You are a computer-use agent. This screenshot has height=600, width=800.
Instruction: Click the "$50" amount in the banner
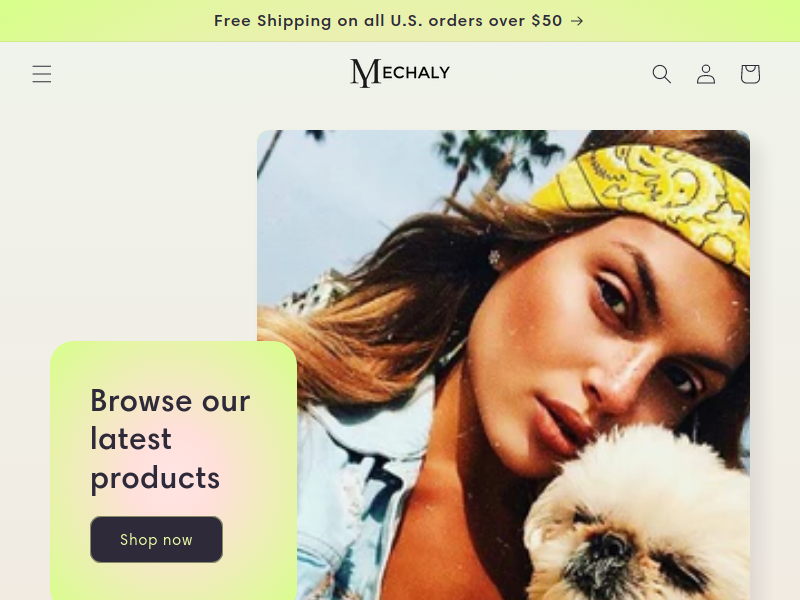[546, 20]
